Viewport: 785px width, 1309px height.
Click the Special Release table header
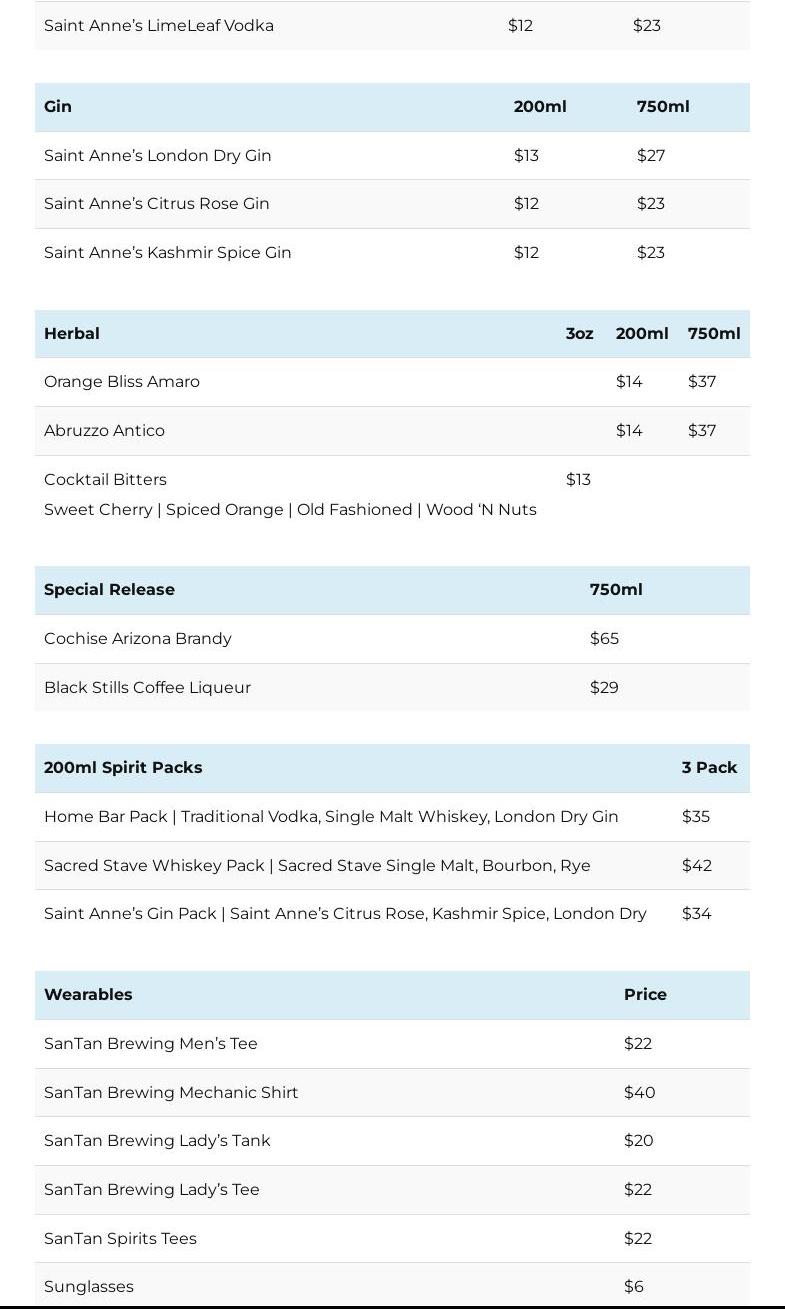coord(109,590)
